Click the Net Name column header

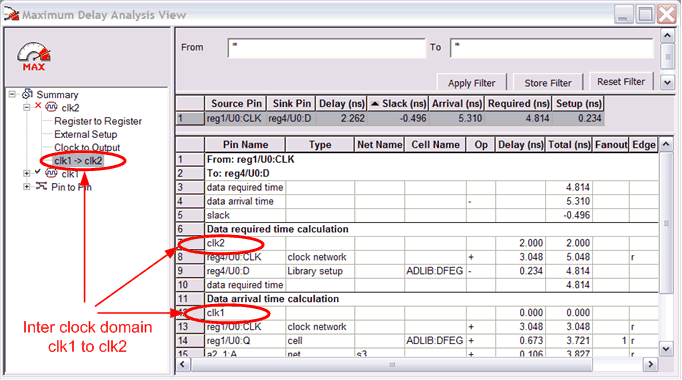379,144
